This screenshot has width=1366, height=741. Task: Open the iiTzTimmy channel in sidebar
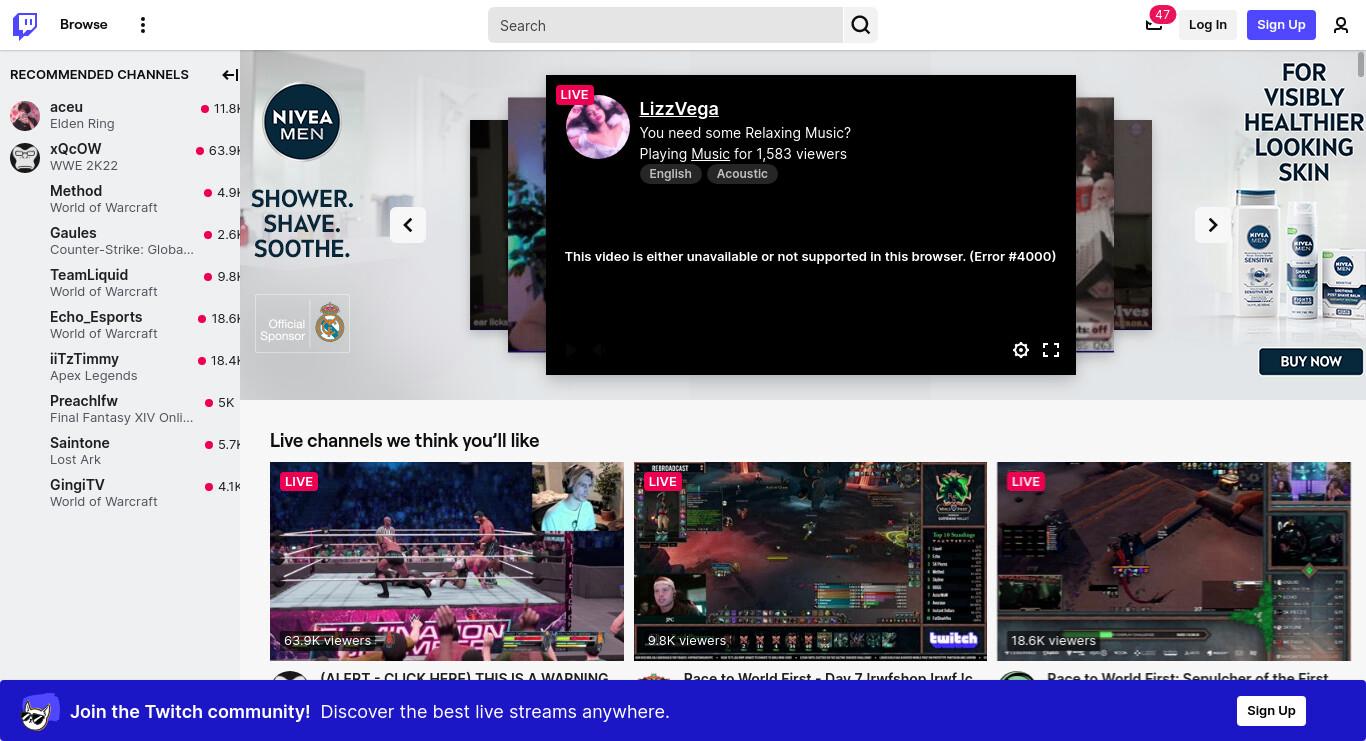click(x=120, y=367)
